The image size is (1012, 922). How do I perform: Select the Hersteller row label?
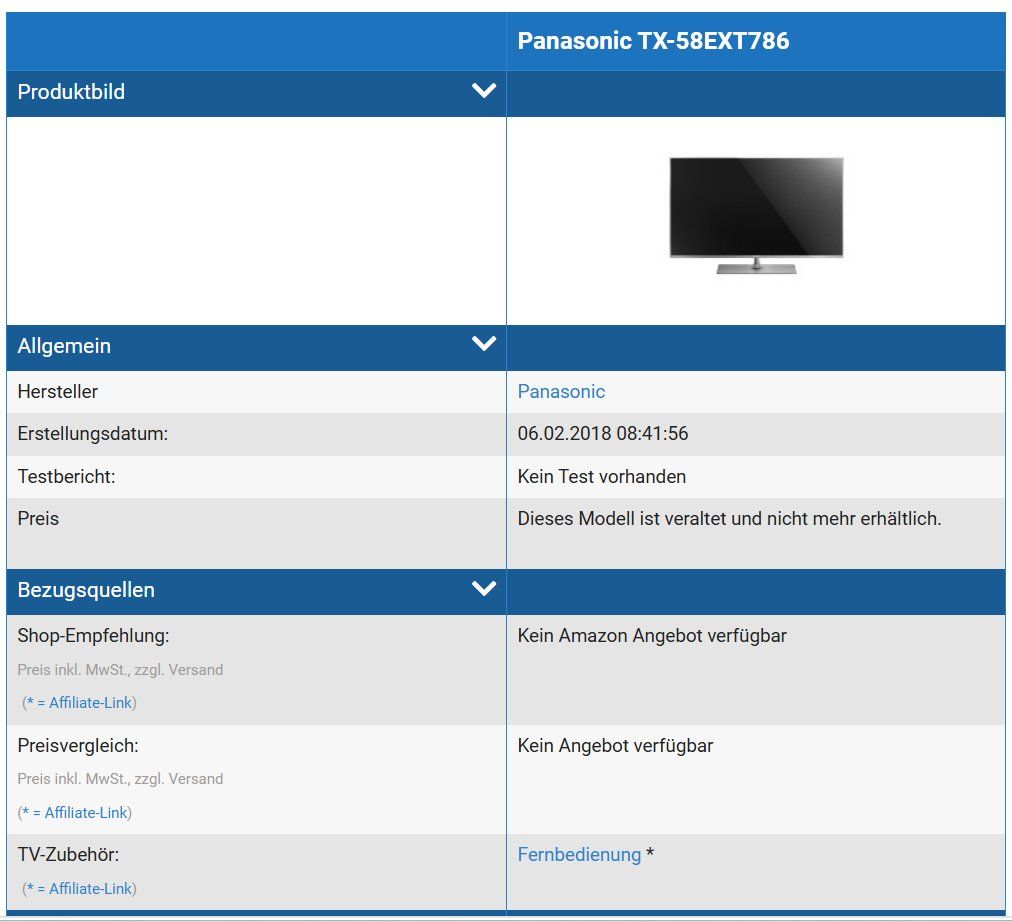[x=57, y=392]
